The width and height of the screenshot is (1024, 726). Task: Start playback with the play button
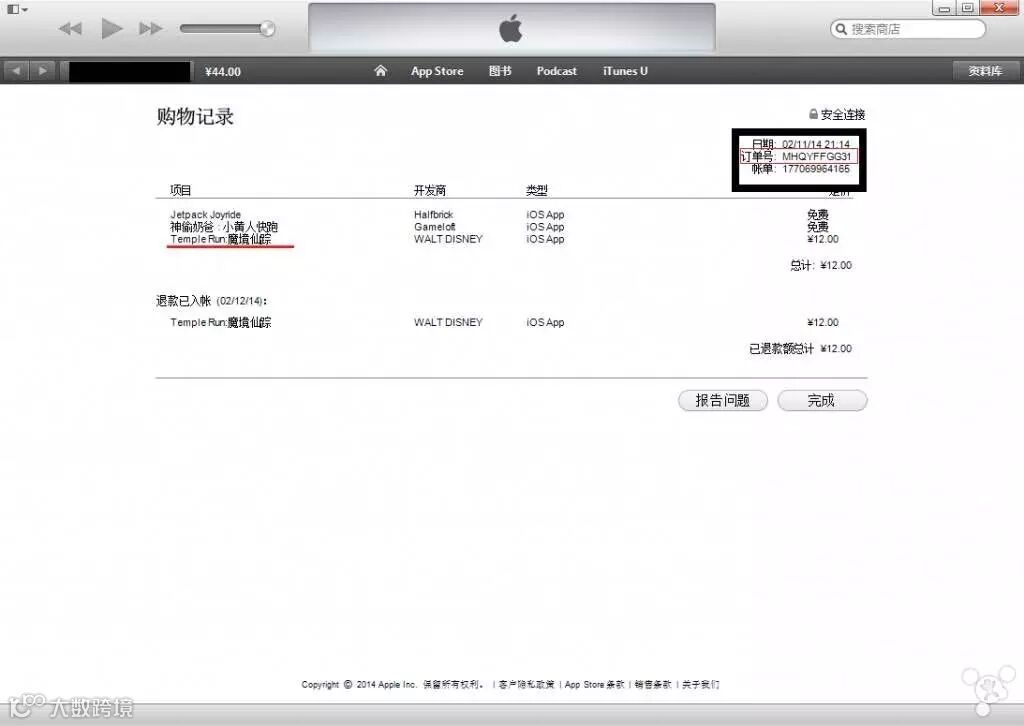[112, 29]
